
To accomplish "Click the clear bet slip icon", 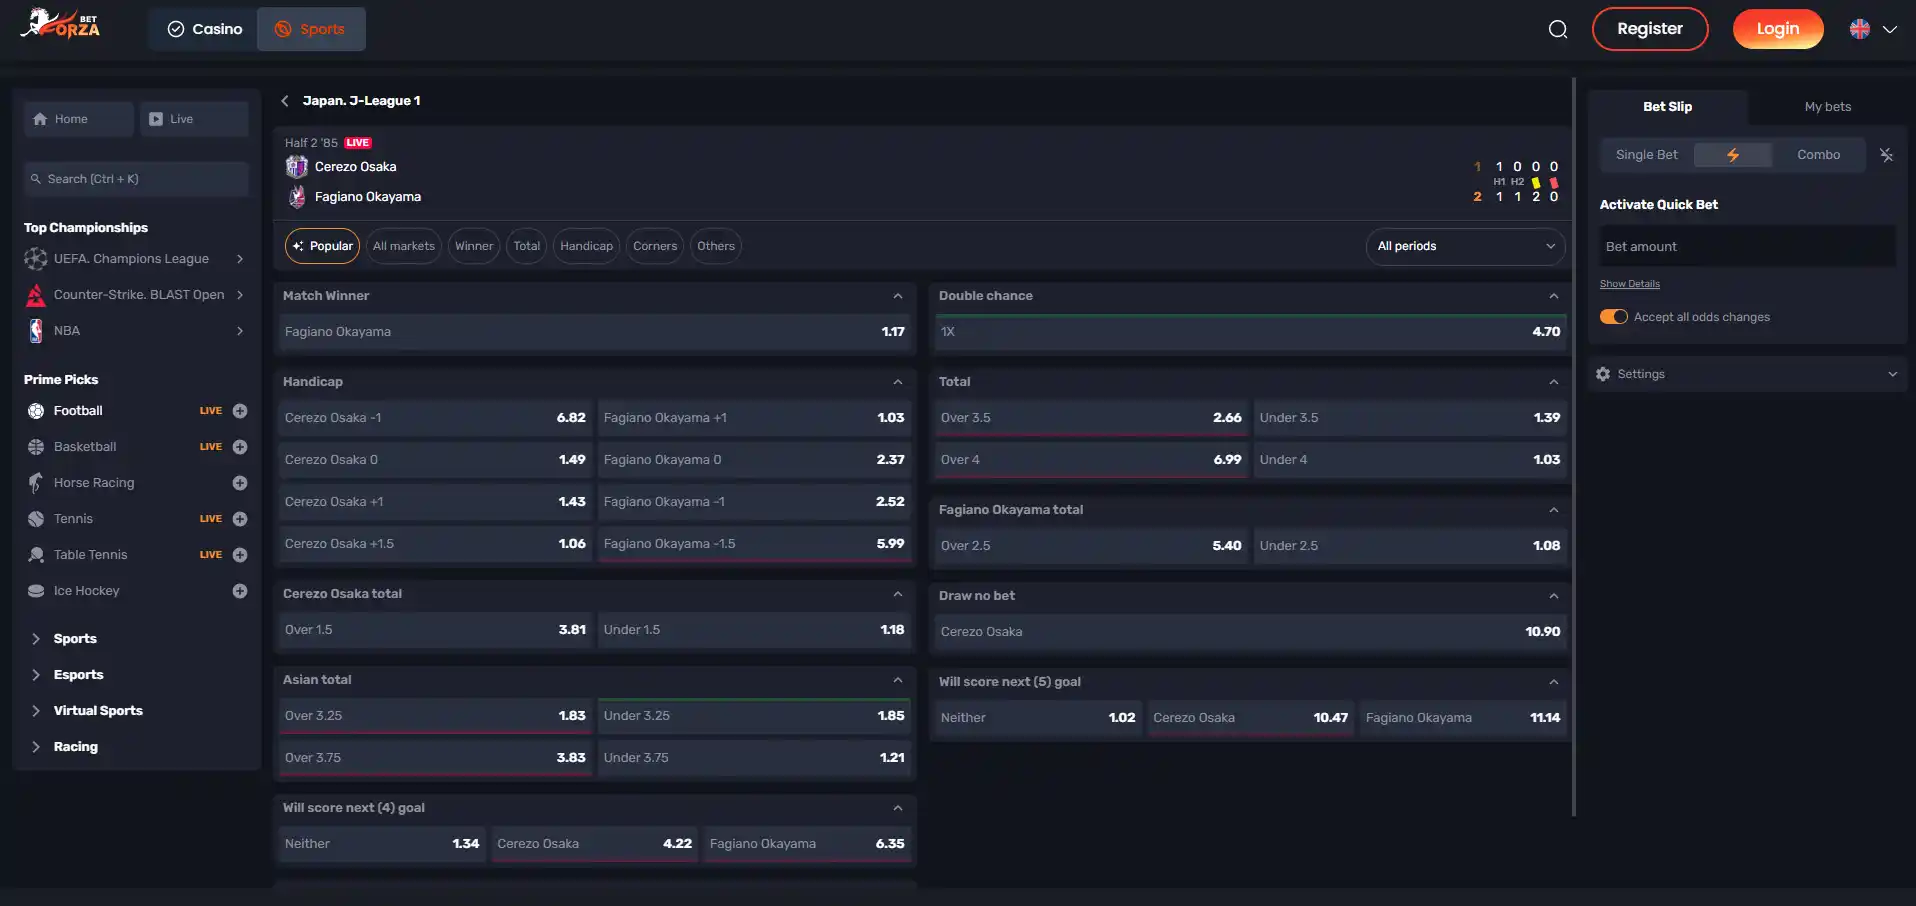I will (x=1886, y=155).
